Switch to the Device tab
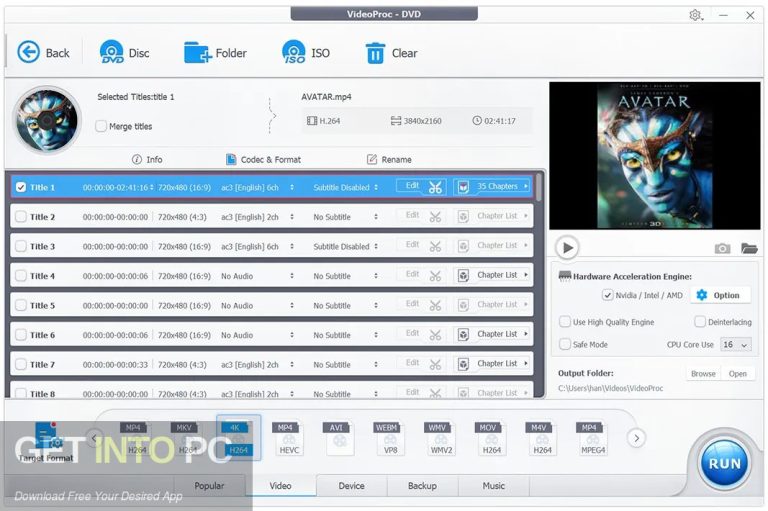Screen dimensions: 768x511 (351, 486)
